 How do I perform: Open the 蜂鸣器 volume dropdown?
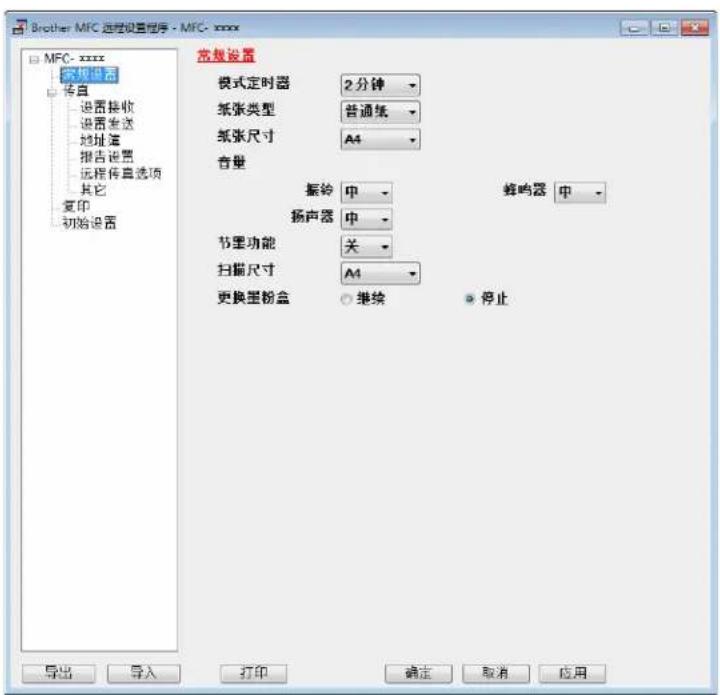[580, 192]
